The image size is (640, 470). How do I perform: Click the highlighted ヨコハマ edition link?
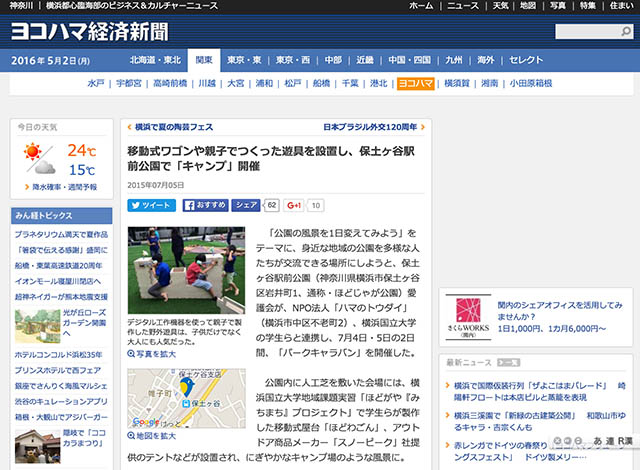(416, 83)
